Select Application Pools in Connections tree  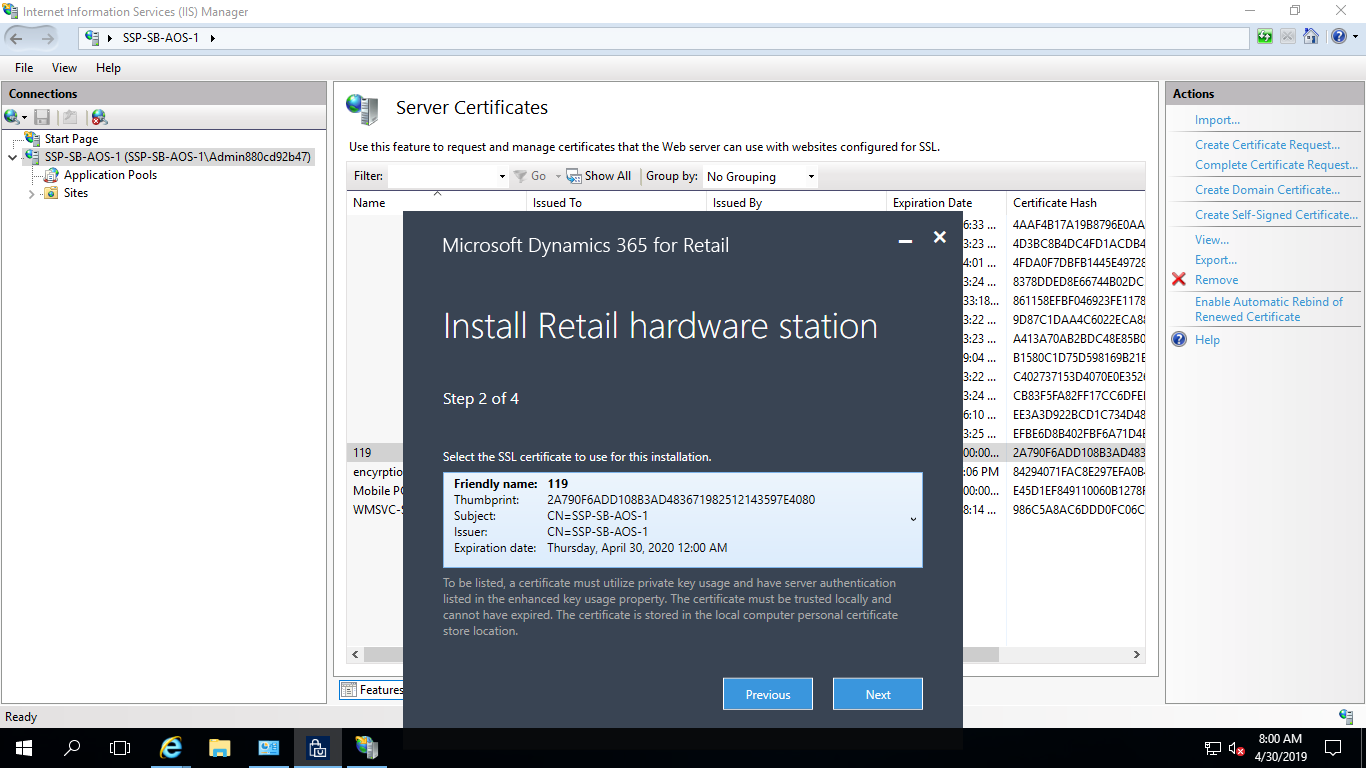110,175
